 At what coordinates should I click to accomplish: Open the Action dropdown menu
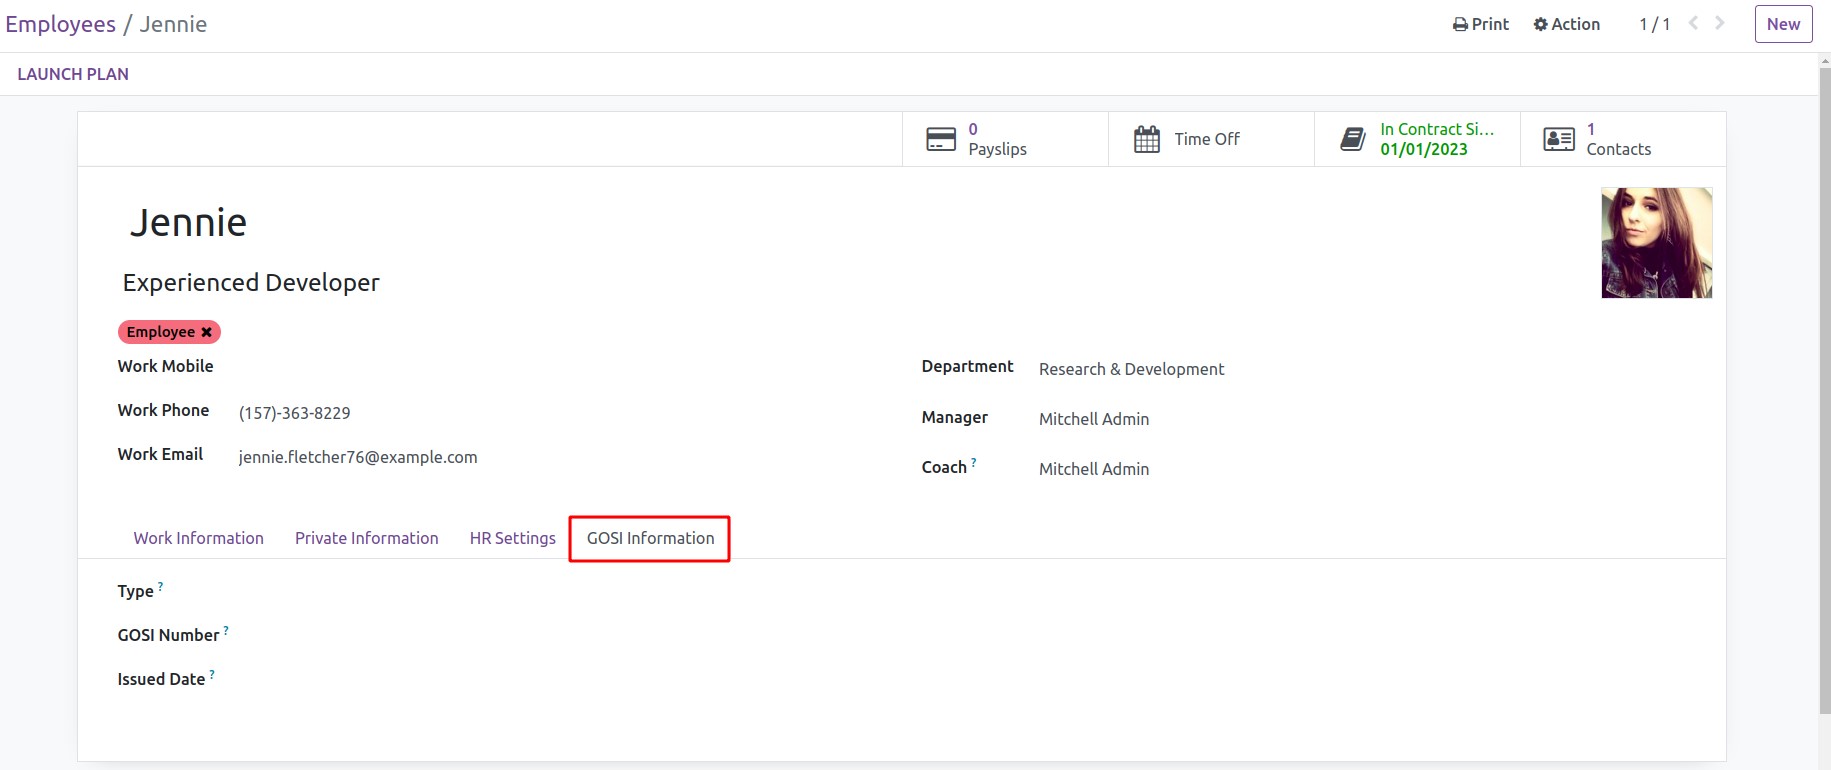point(1567,24)
